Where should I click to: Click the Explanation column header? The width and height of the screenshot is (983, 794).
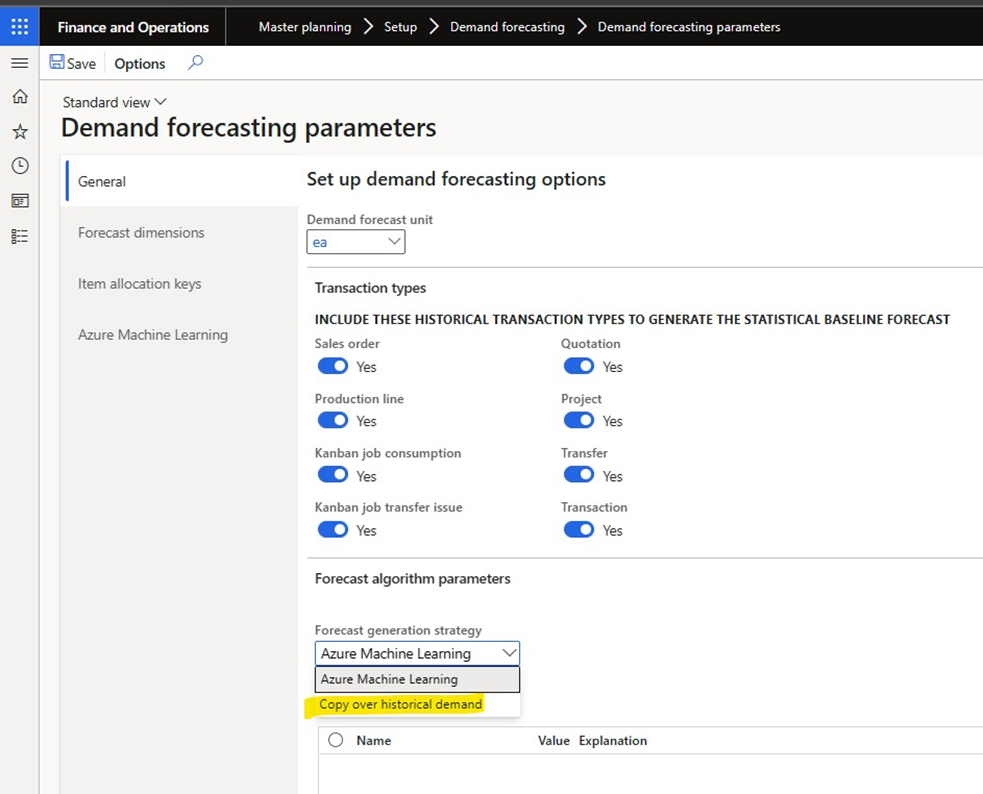612,740
